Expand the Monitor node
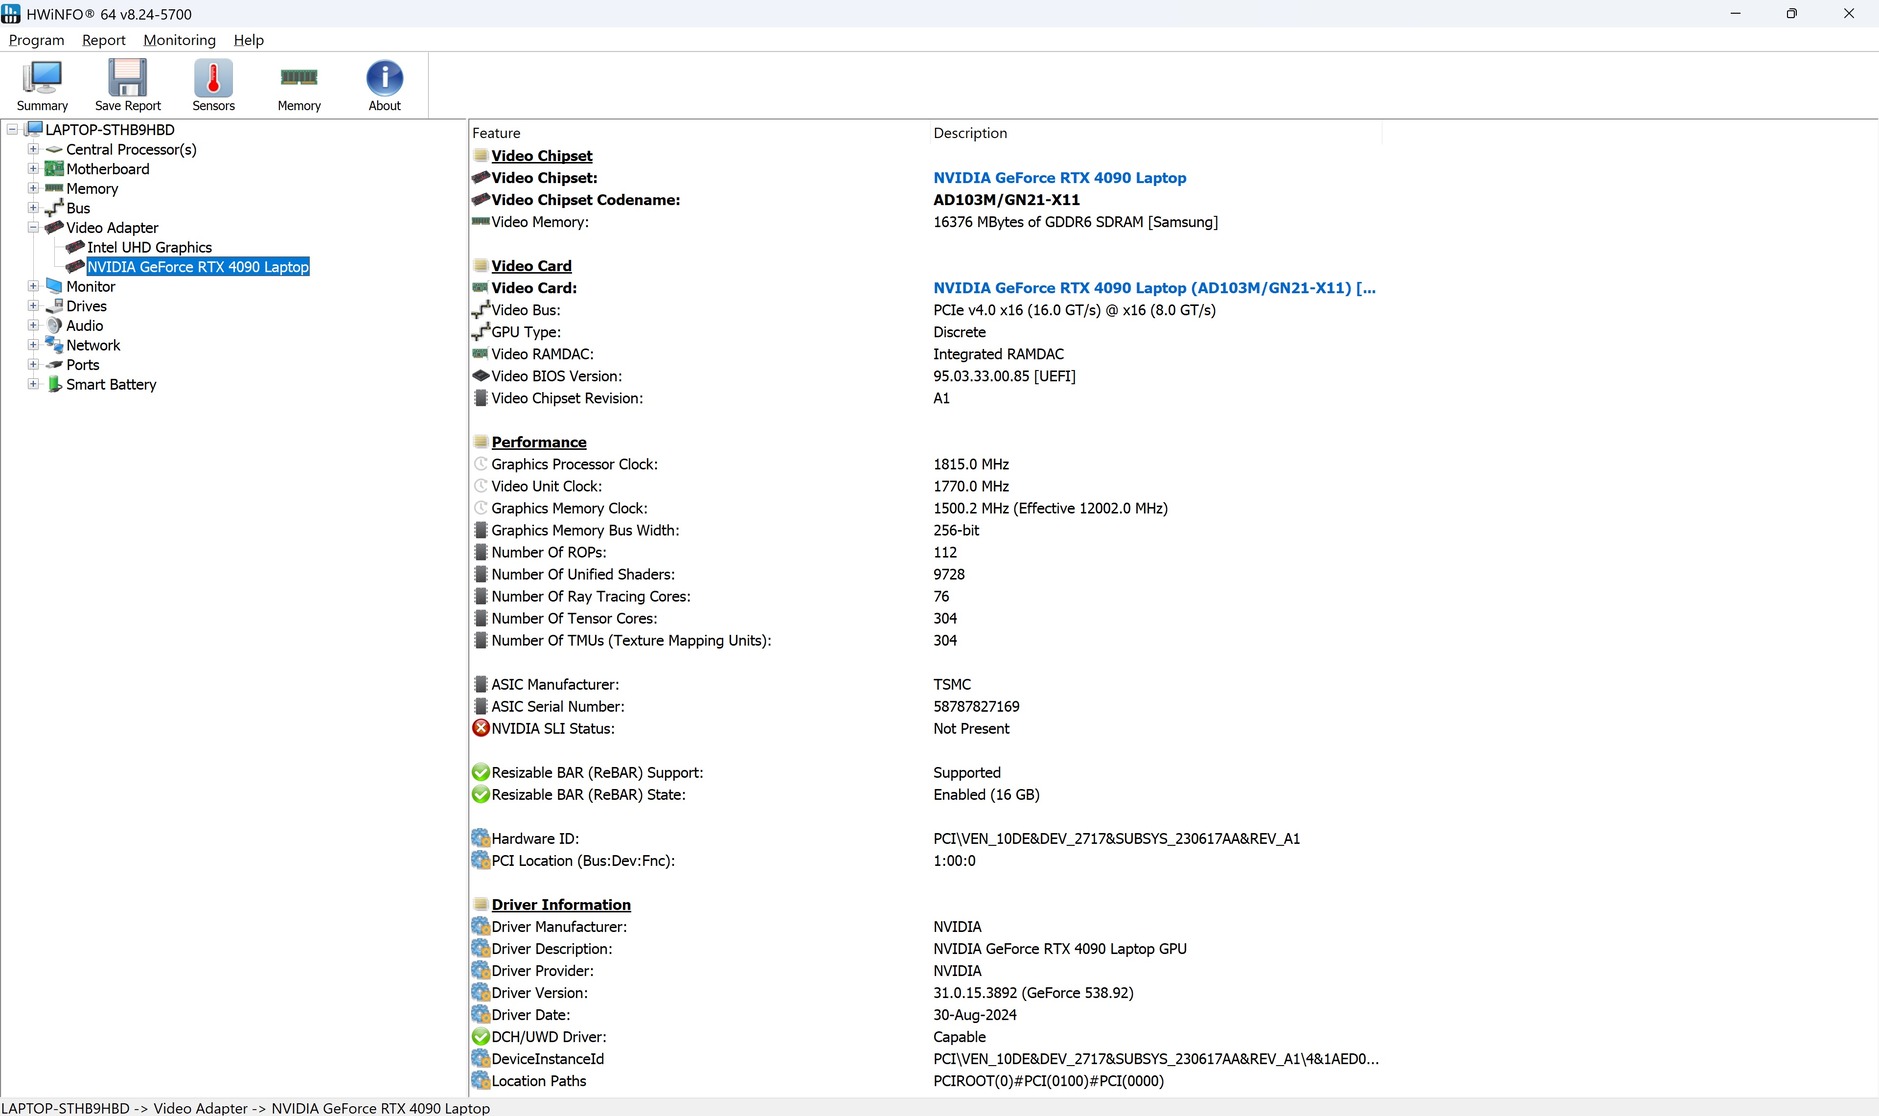The width and height of the screenshot is (1879, 1116). (33, 286)
